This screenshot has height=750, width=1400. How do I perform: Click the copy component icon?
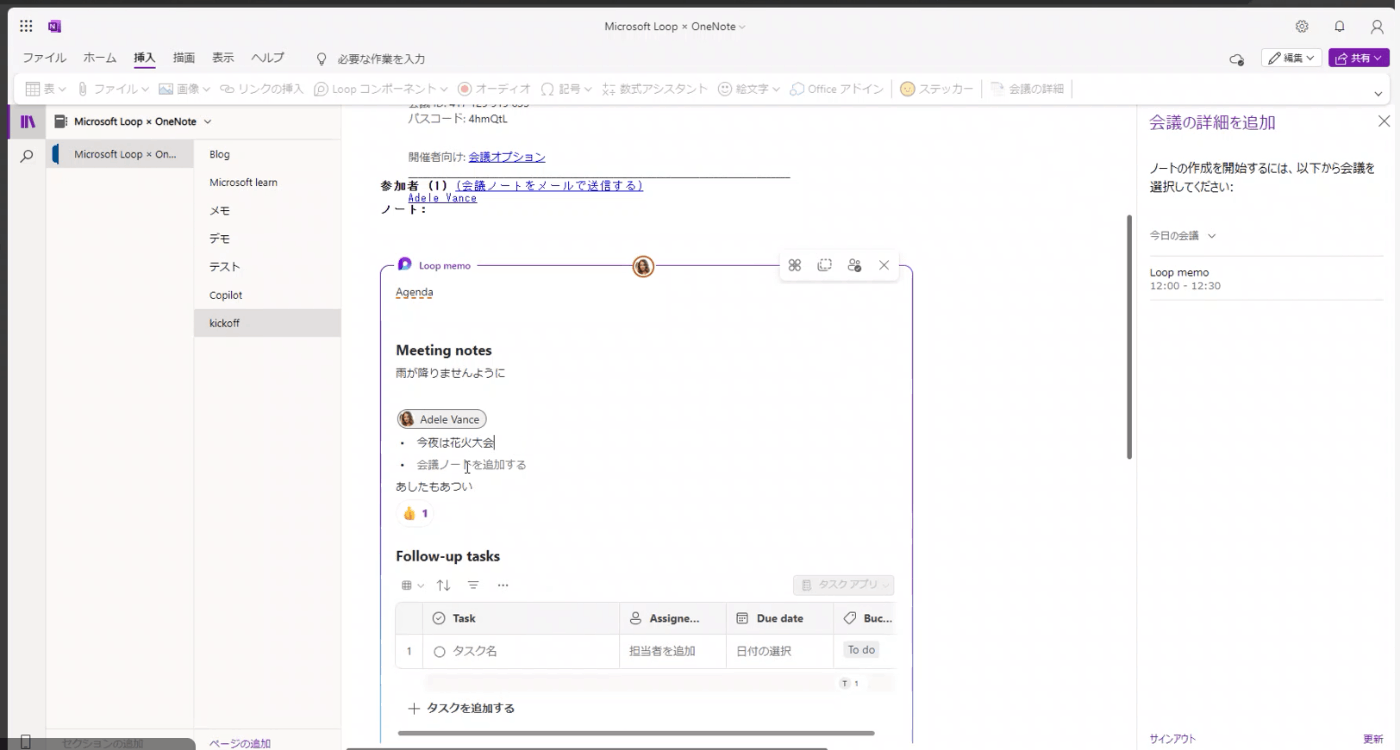click(x=824, y=265)
